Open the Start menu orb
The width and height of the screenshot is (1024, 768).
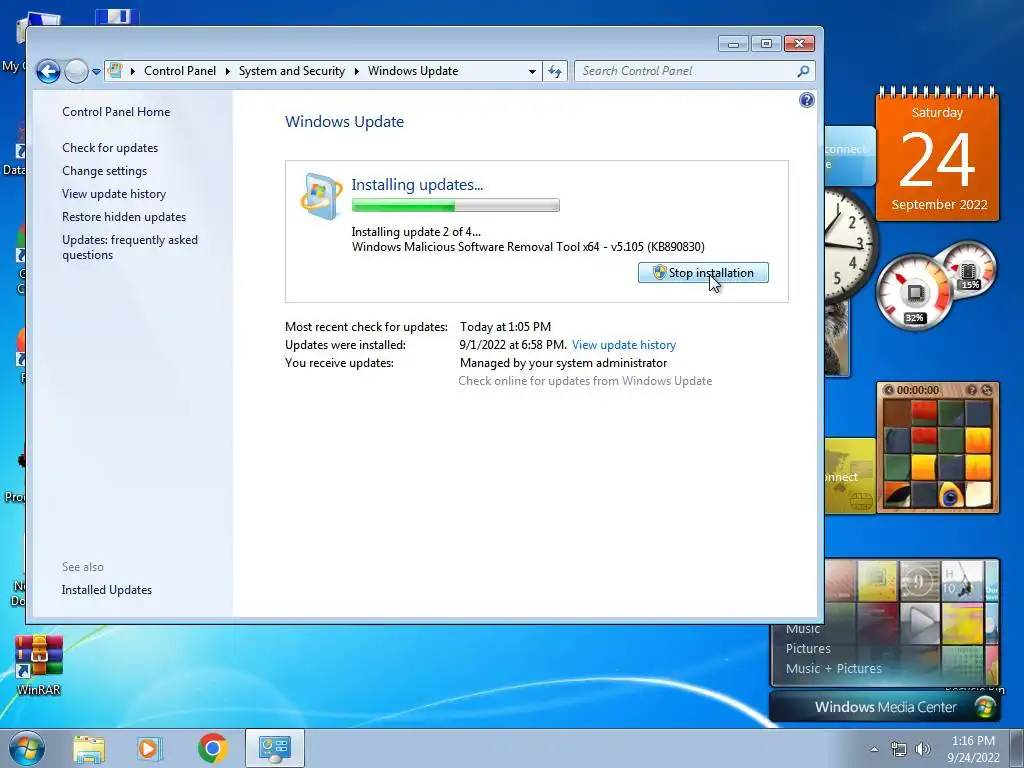[27, 748]
